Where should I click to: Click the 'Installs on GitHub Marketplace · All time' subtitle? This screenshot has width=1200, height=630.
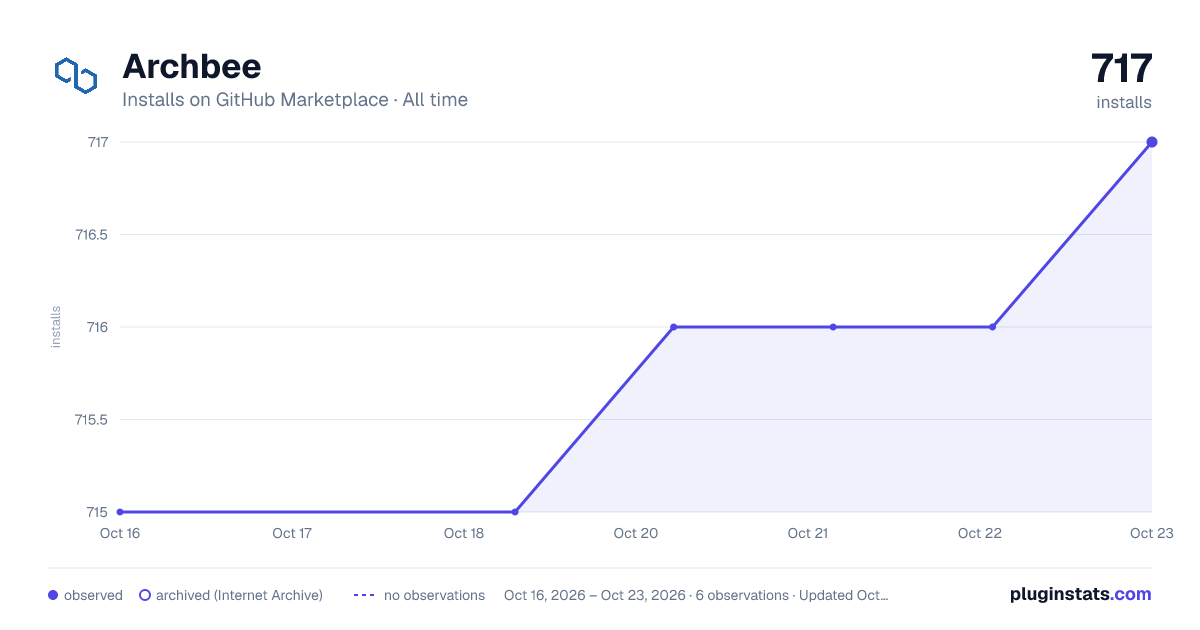pyautogui.click(x=295, y=100)
